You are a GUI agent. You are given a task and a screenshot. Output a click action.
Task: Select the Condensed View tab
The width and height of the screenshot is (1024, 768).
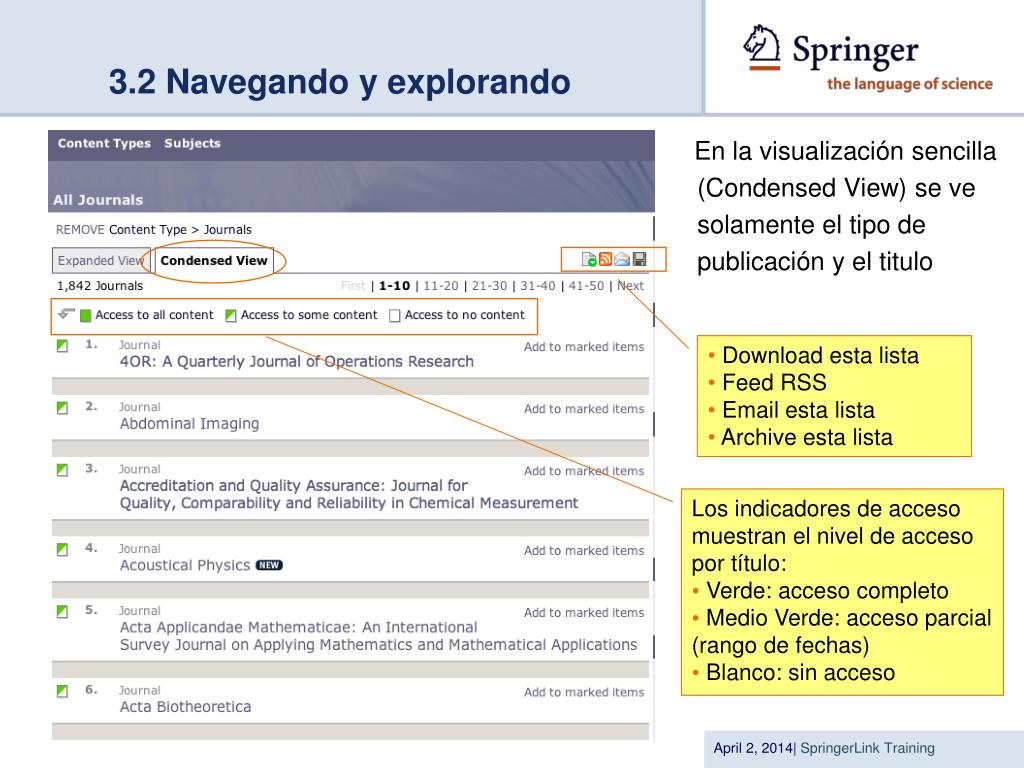[x=214, y=260]
